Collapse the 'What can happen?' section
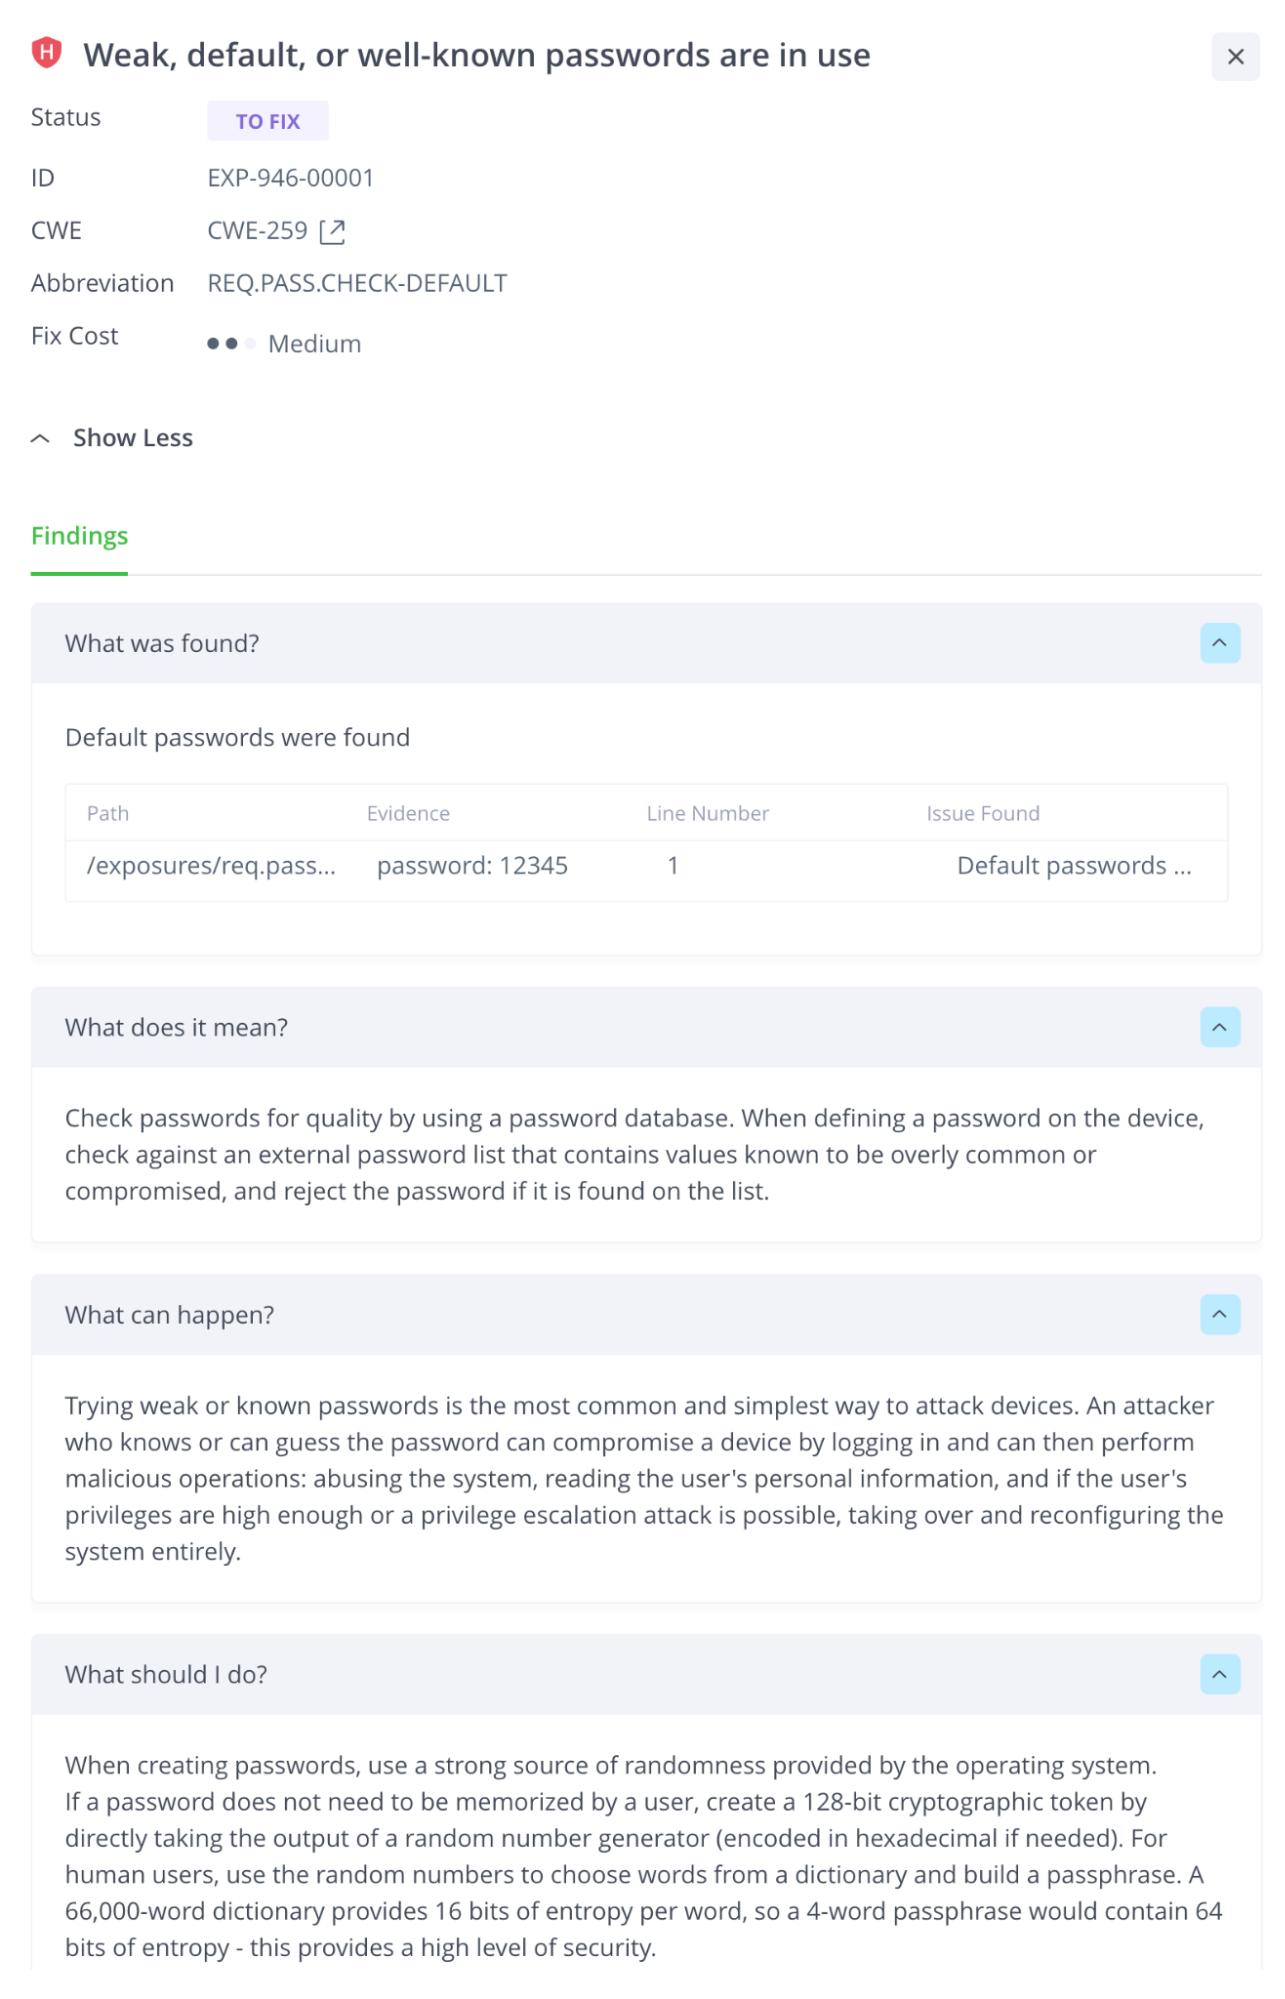Image resolution: width=1285 pixels, height=1999 pixels. coord(1219,1314)
